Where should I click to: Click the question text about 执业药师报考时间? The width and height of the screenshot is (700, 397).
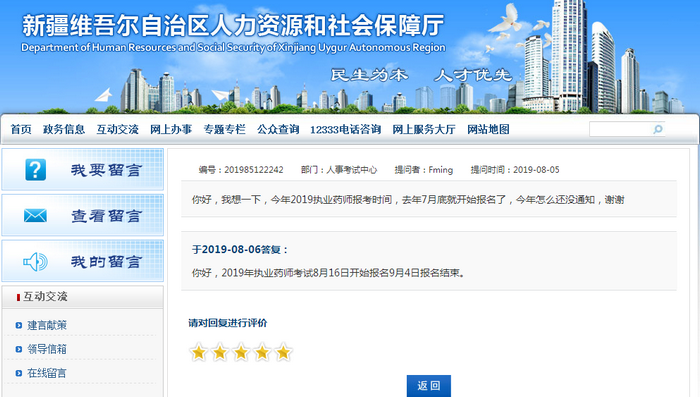click(x=408, y=200)
